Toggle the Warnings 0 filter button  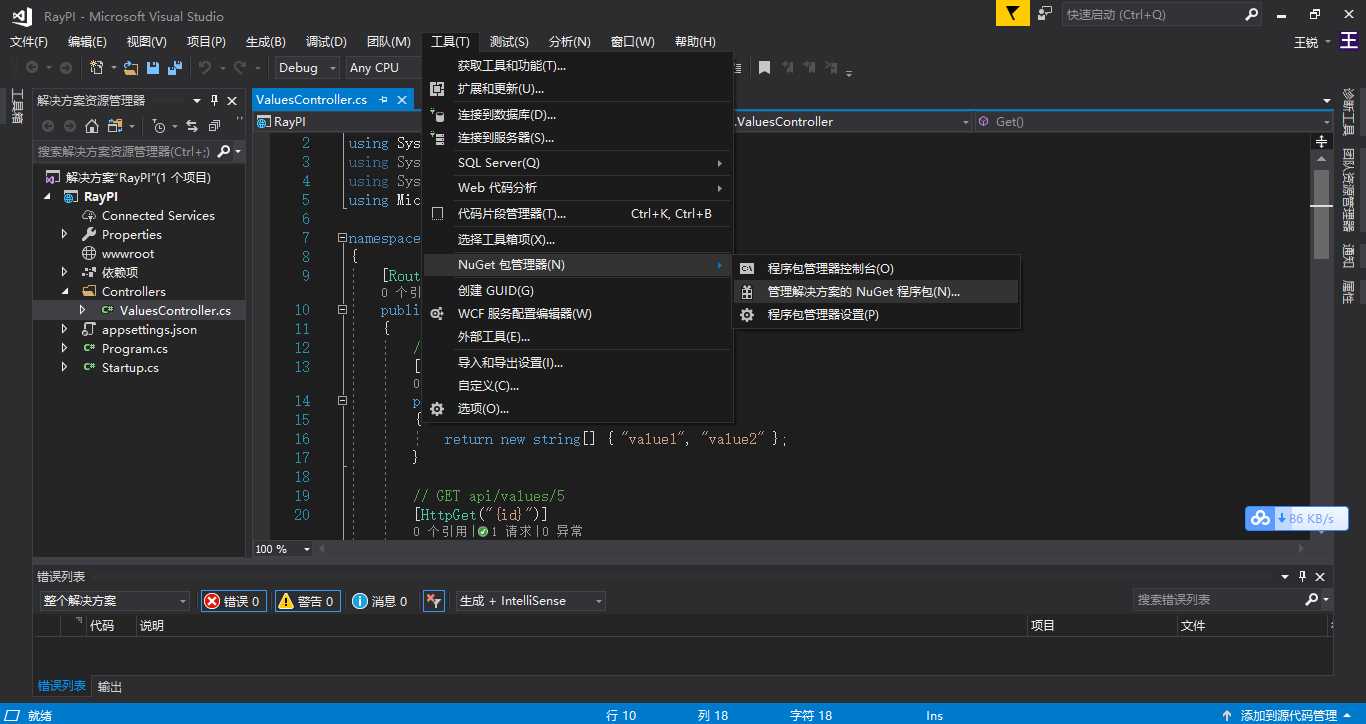click(x=308, y=601)
